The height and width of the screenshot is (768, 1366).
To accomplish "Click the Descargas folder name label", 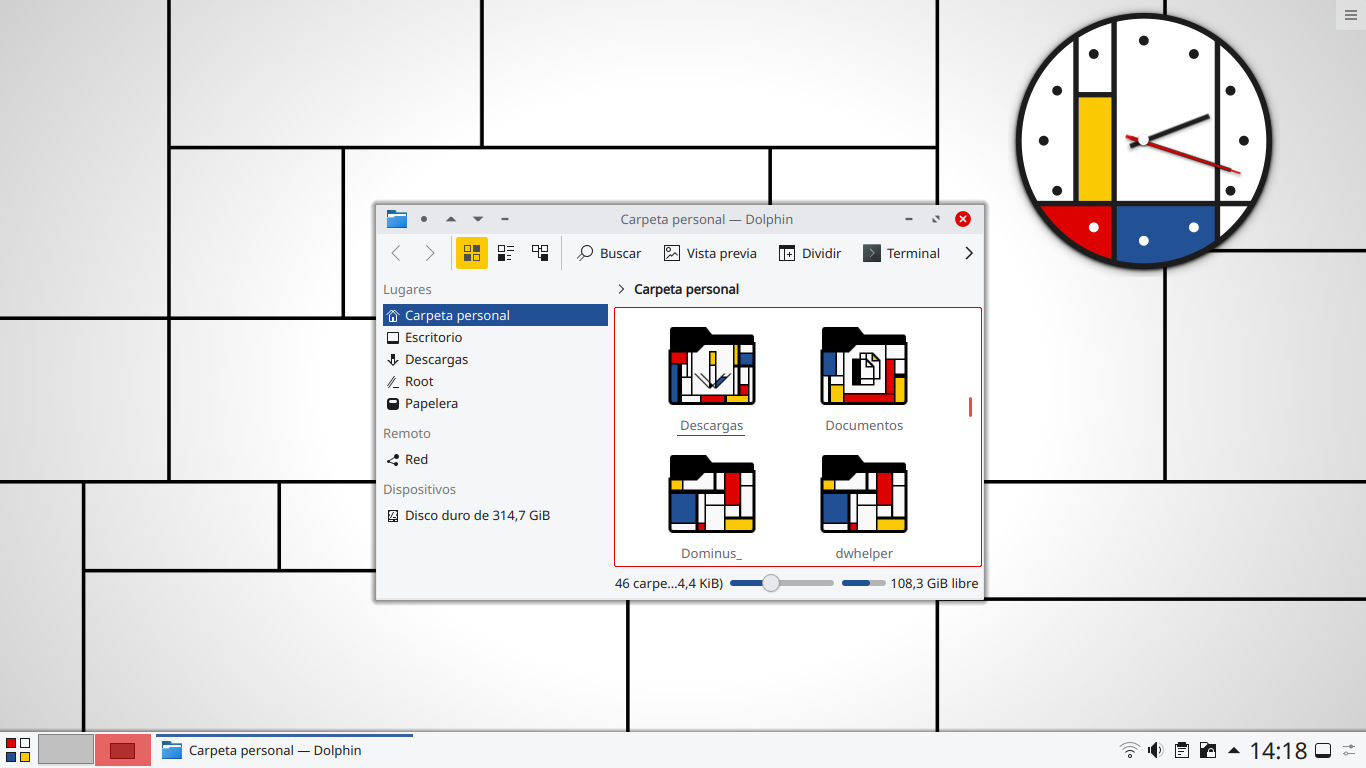I will click(712, 426).
